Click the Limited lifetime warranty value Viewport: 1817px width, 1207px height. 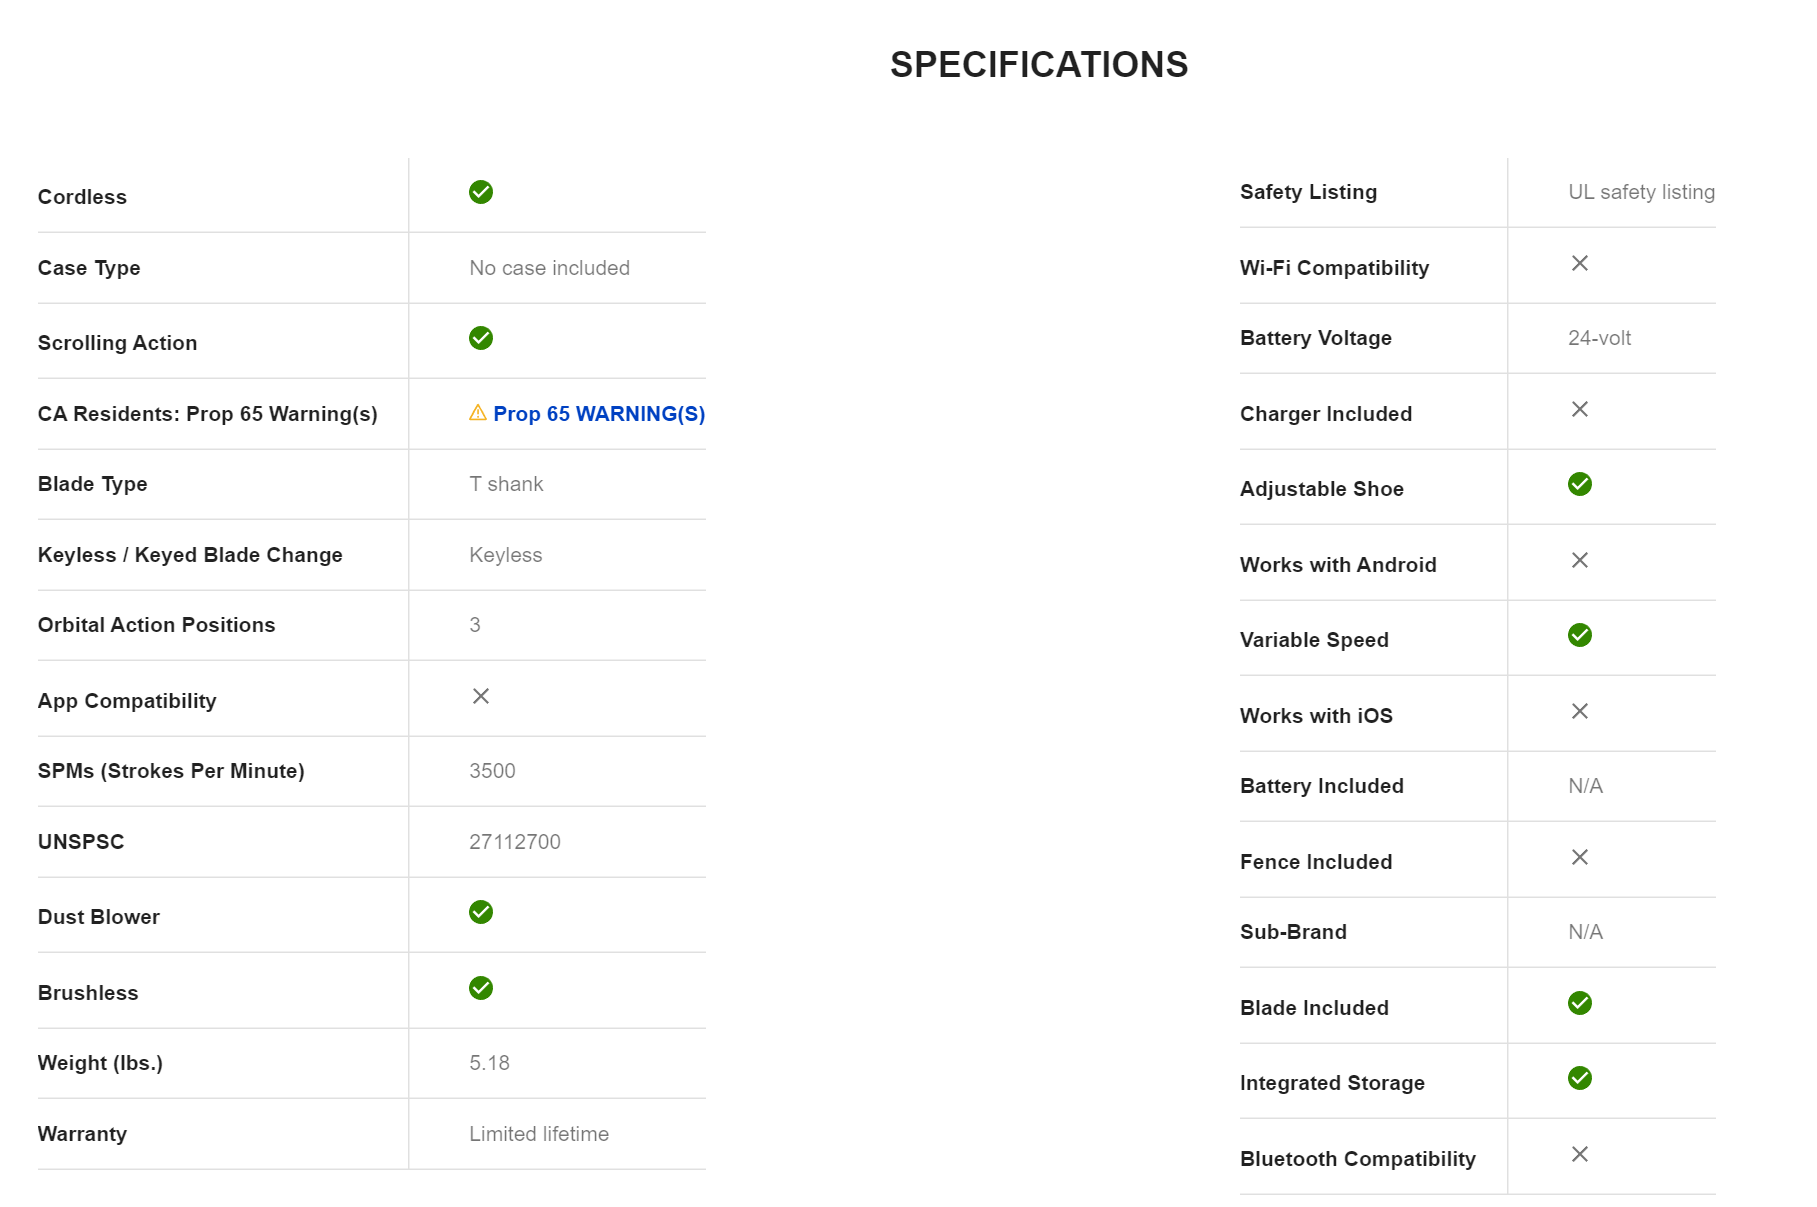[539, 1134]
